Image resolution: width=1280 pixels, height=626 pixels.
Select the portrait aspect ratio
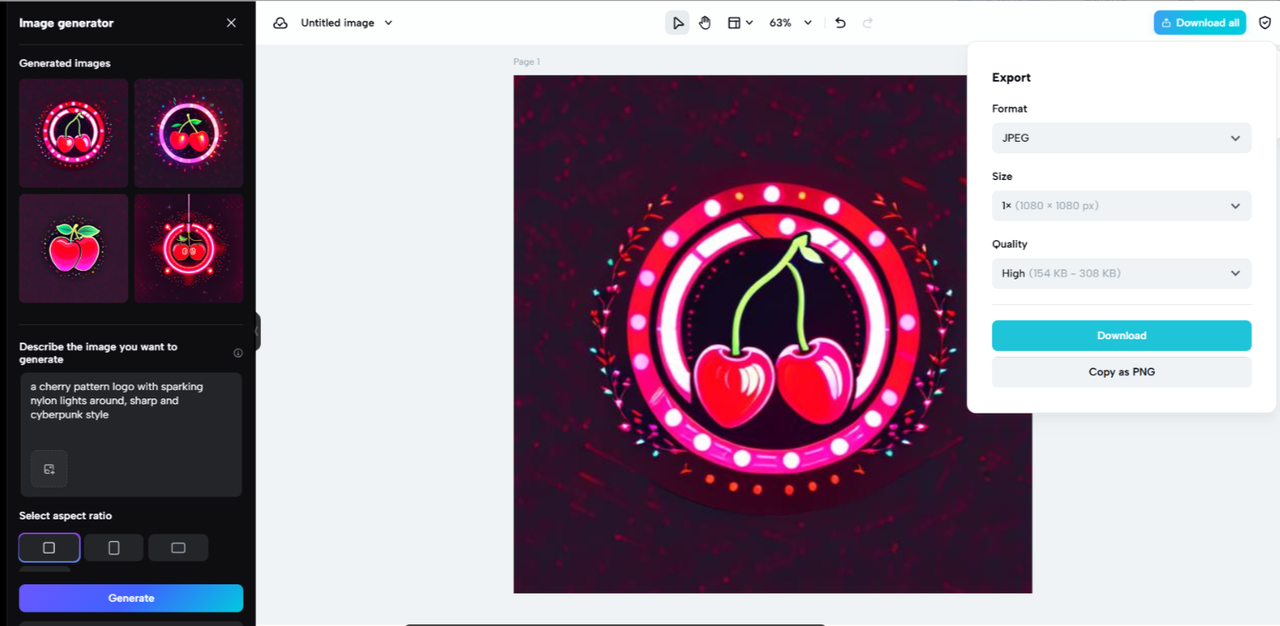point(113,547)
